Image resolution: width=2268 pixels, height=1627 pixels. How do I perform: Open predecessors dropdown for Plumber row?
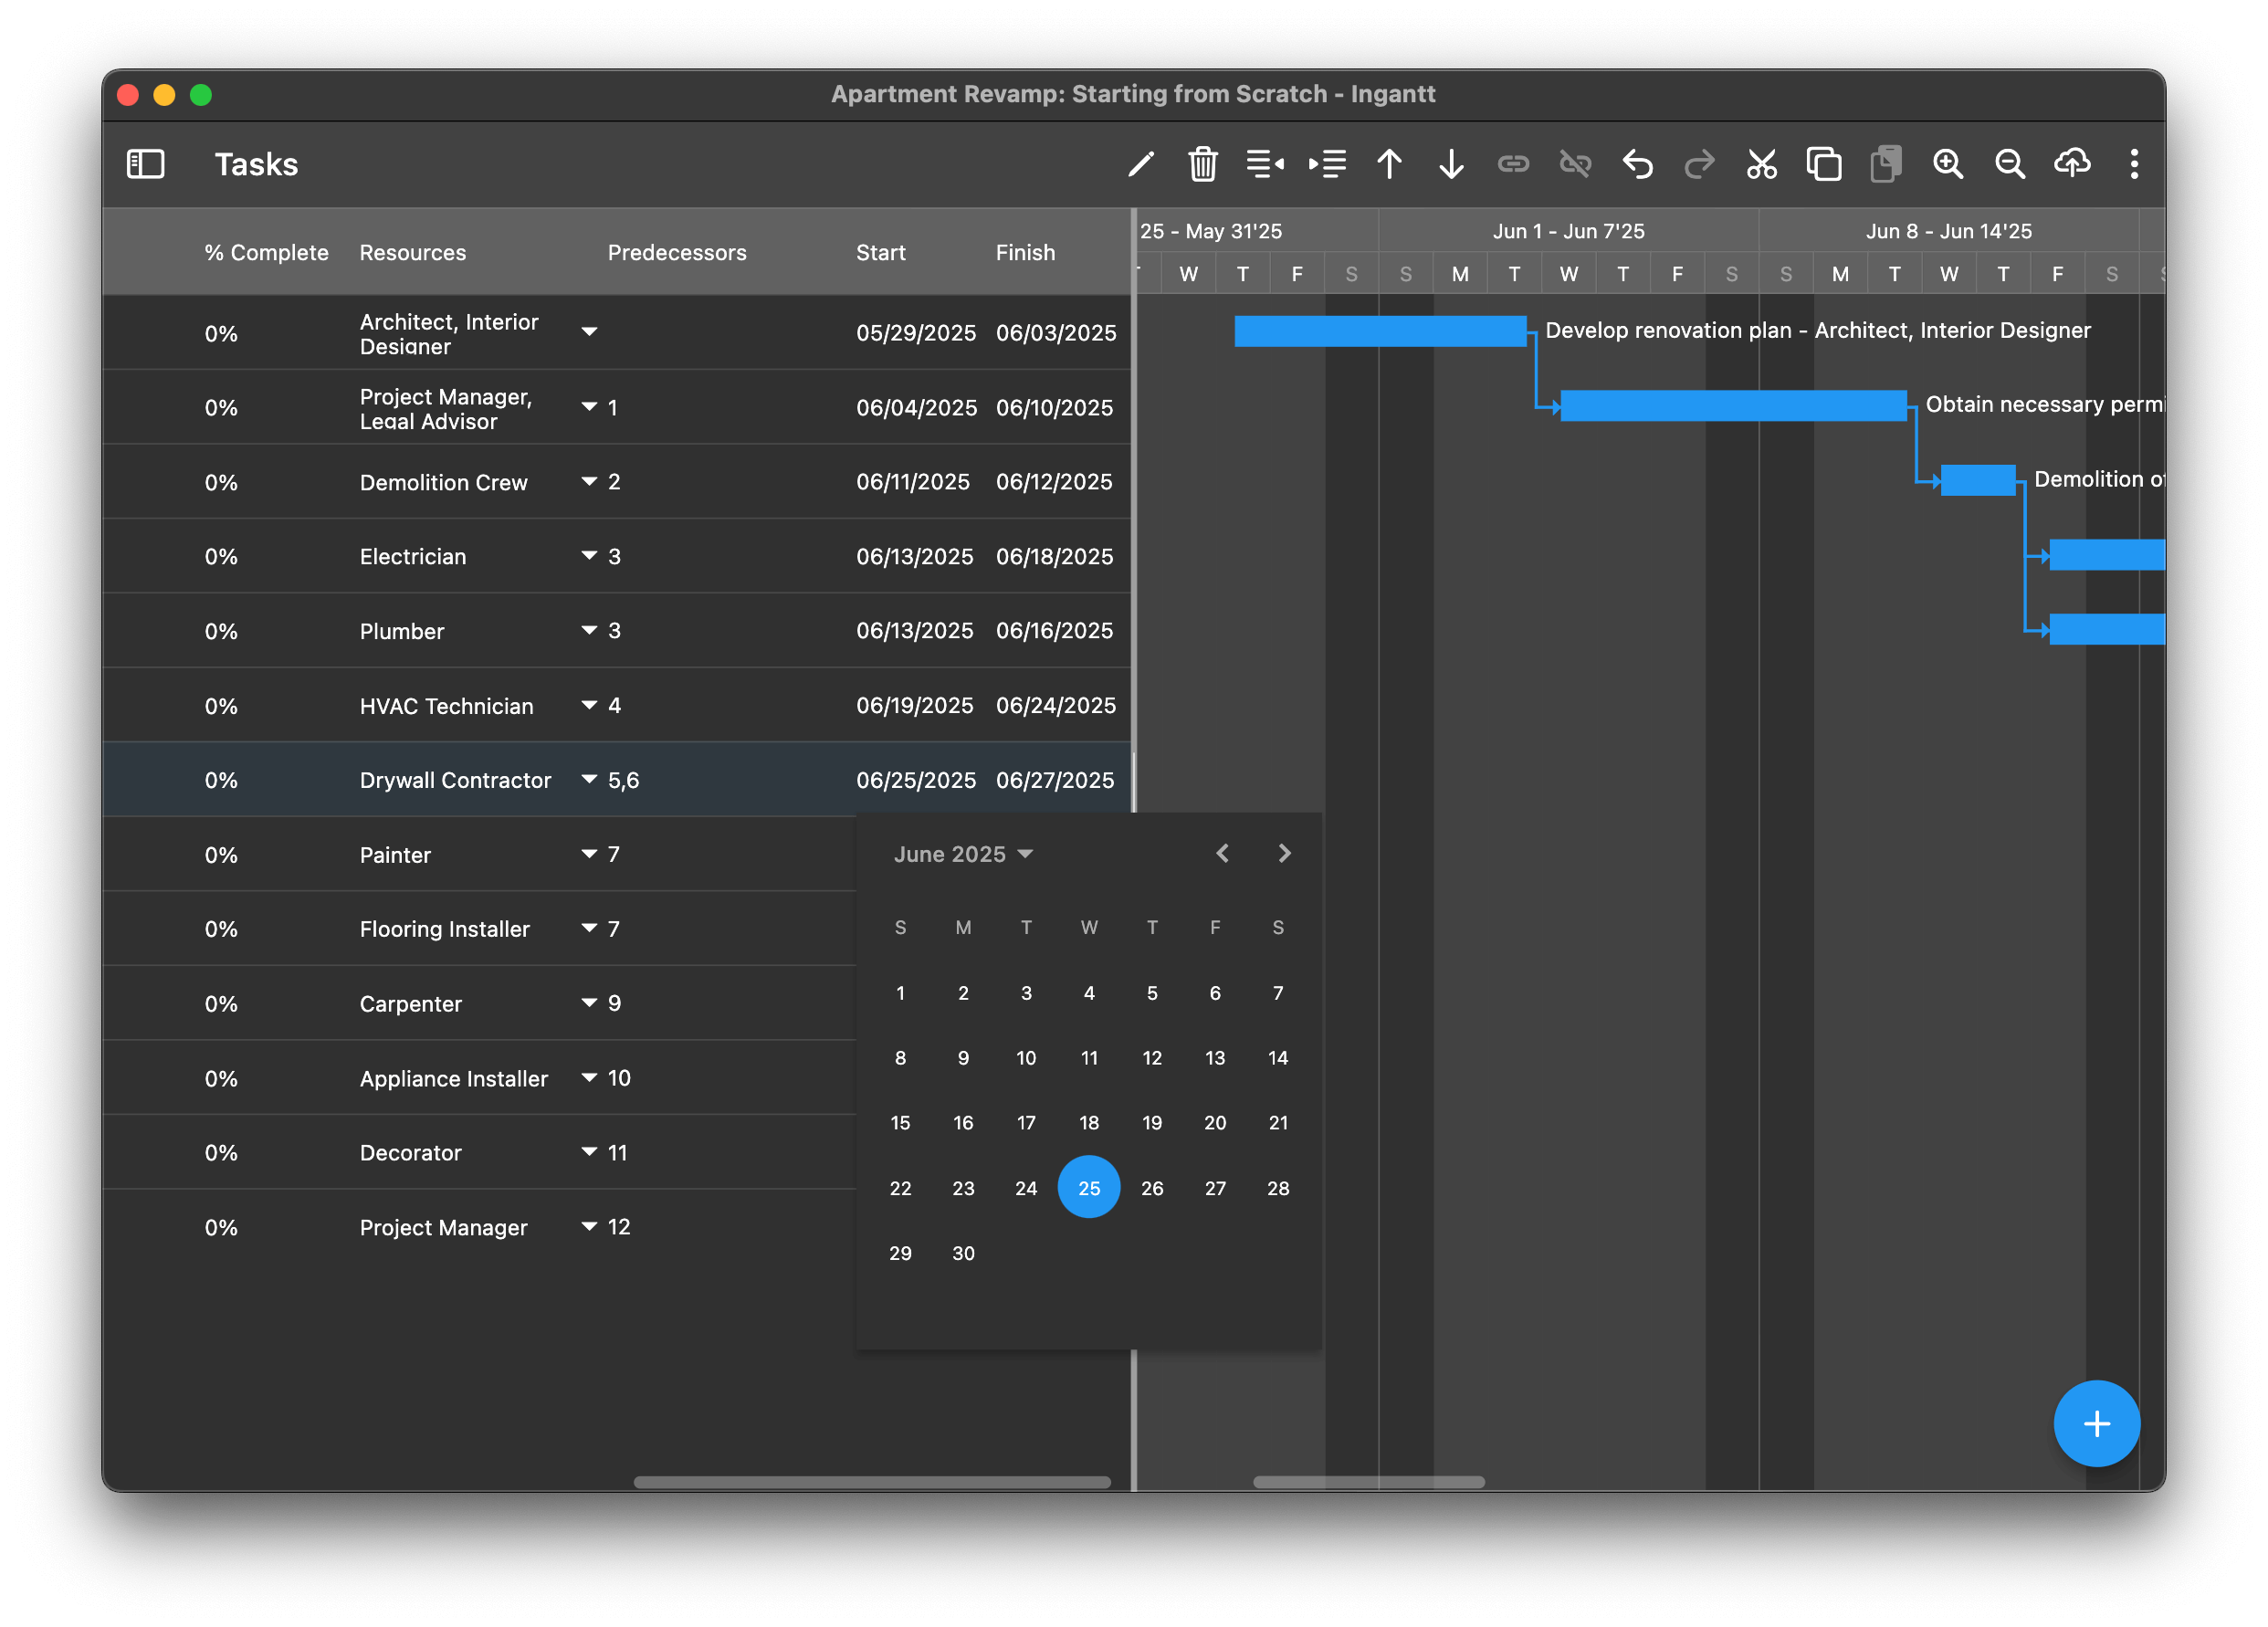[590, 631]
